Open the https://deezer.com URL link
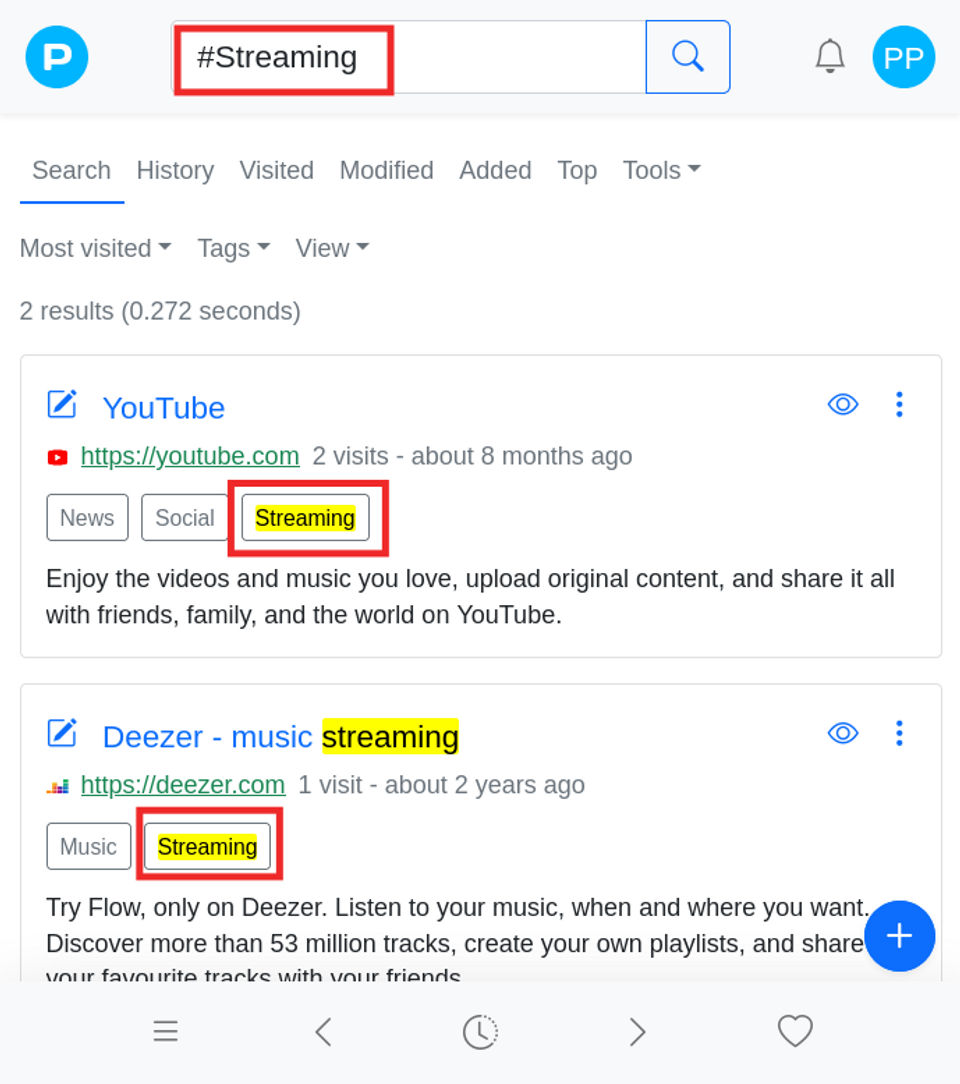 click(183, 785)
